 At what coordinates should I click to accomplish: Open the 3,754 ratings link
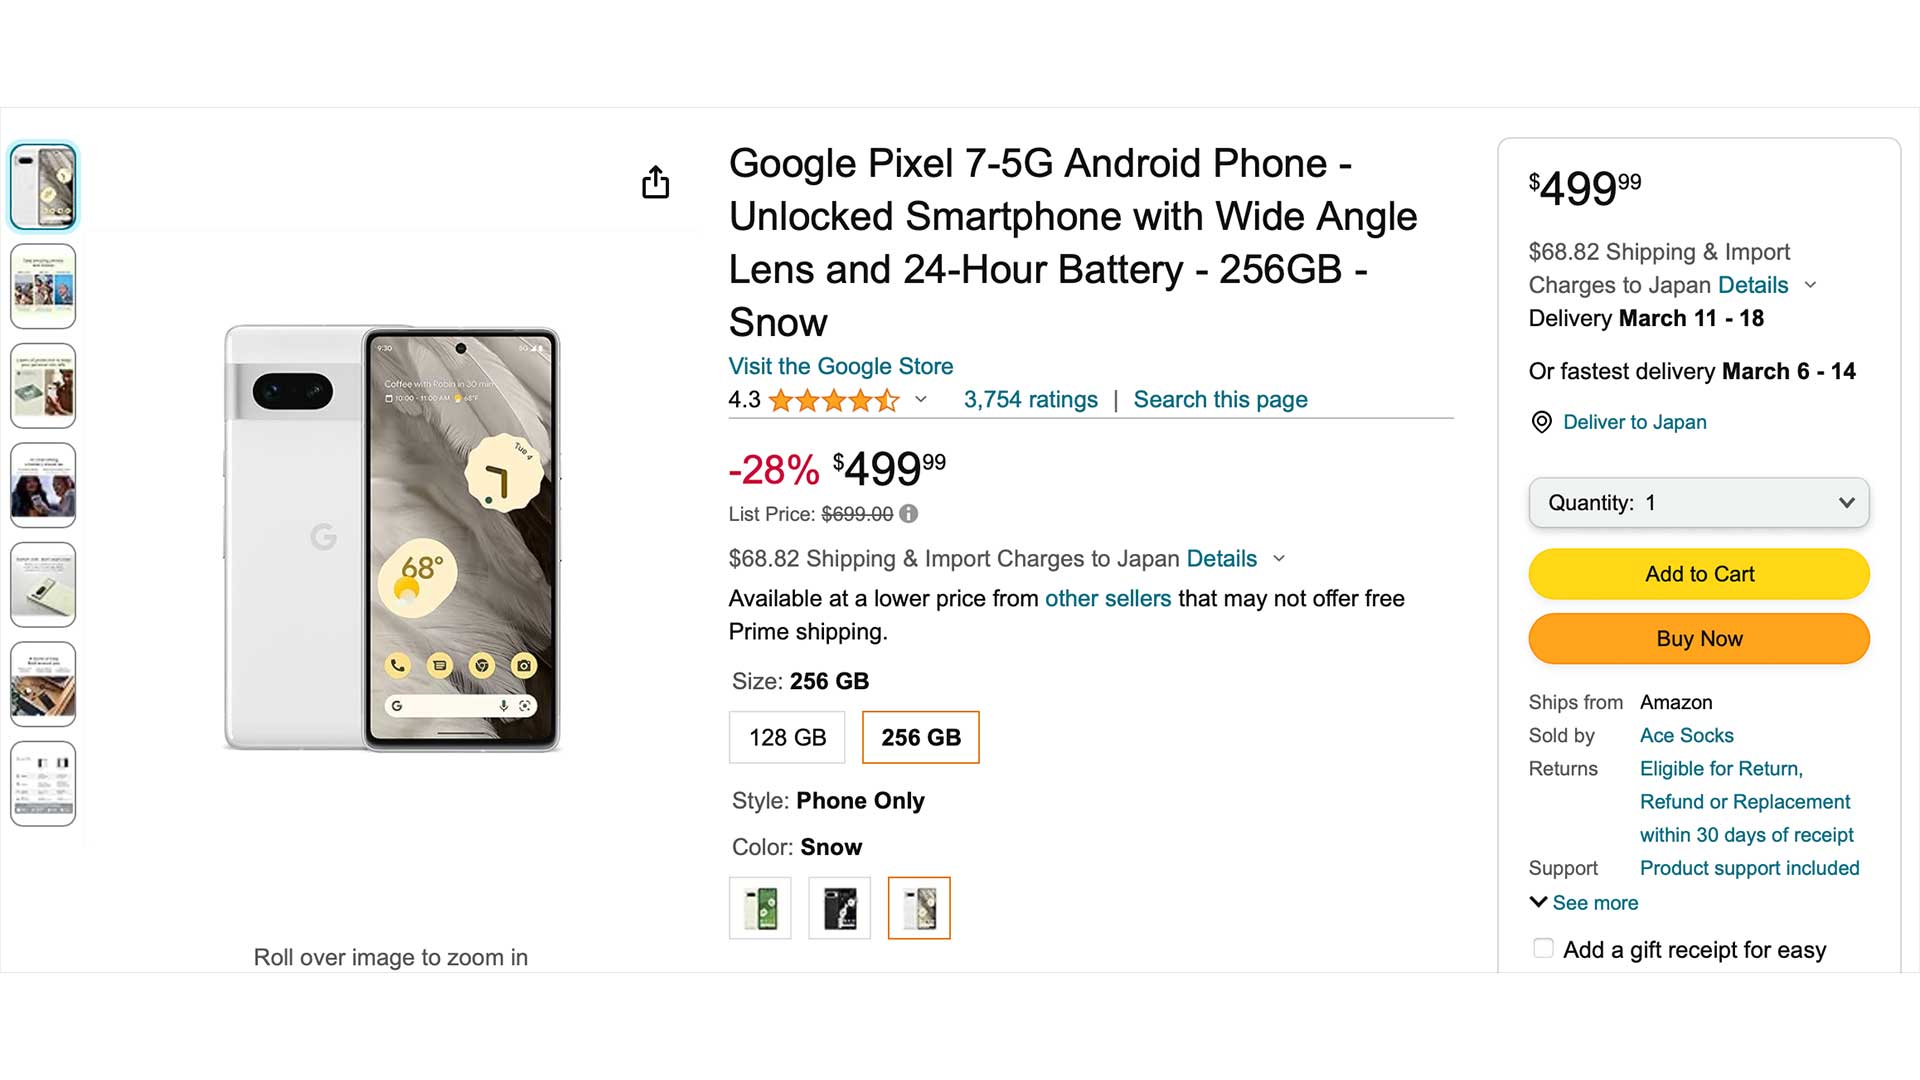click(1030, 400)
